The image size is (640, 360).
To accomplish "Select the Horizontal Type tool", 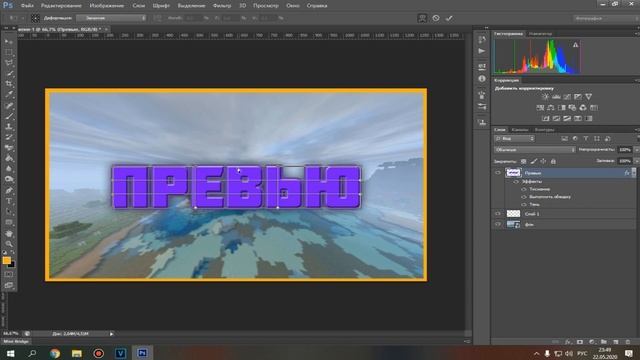I will (x=9, y=201).
